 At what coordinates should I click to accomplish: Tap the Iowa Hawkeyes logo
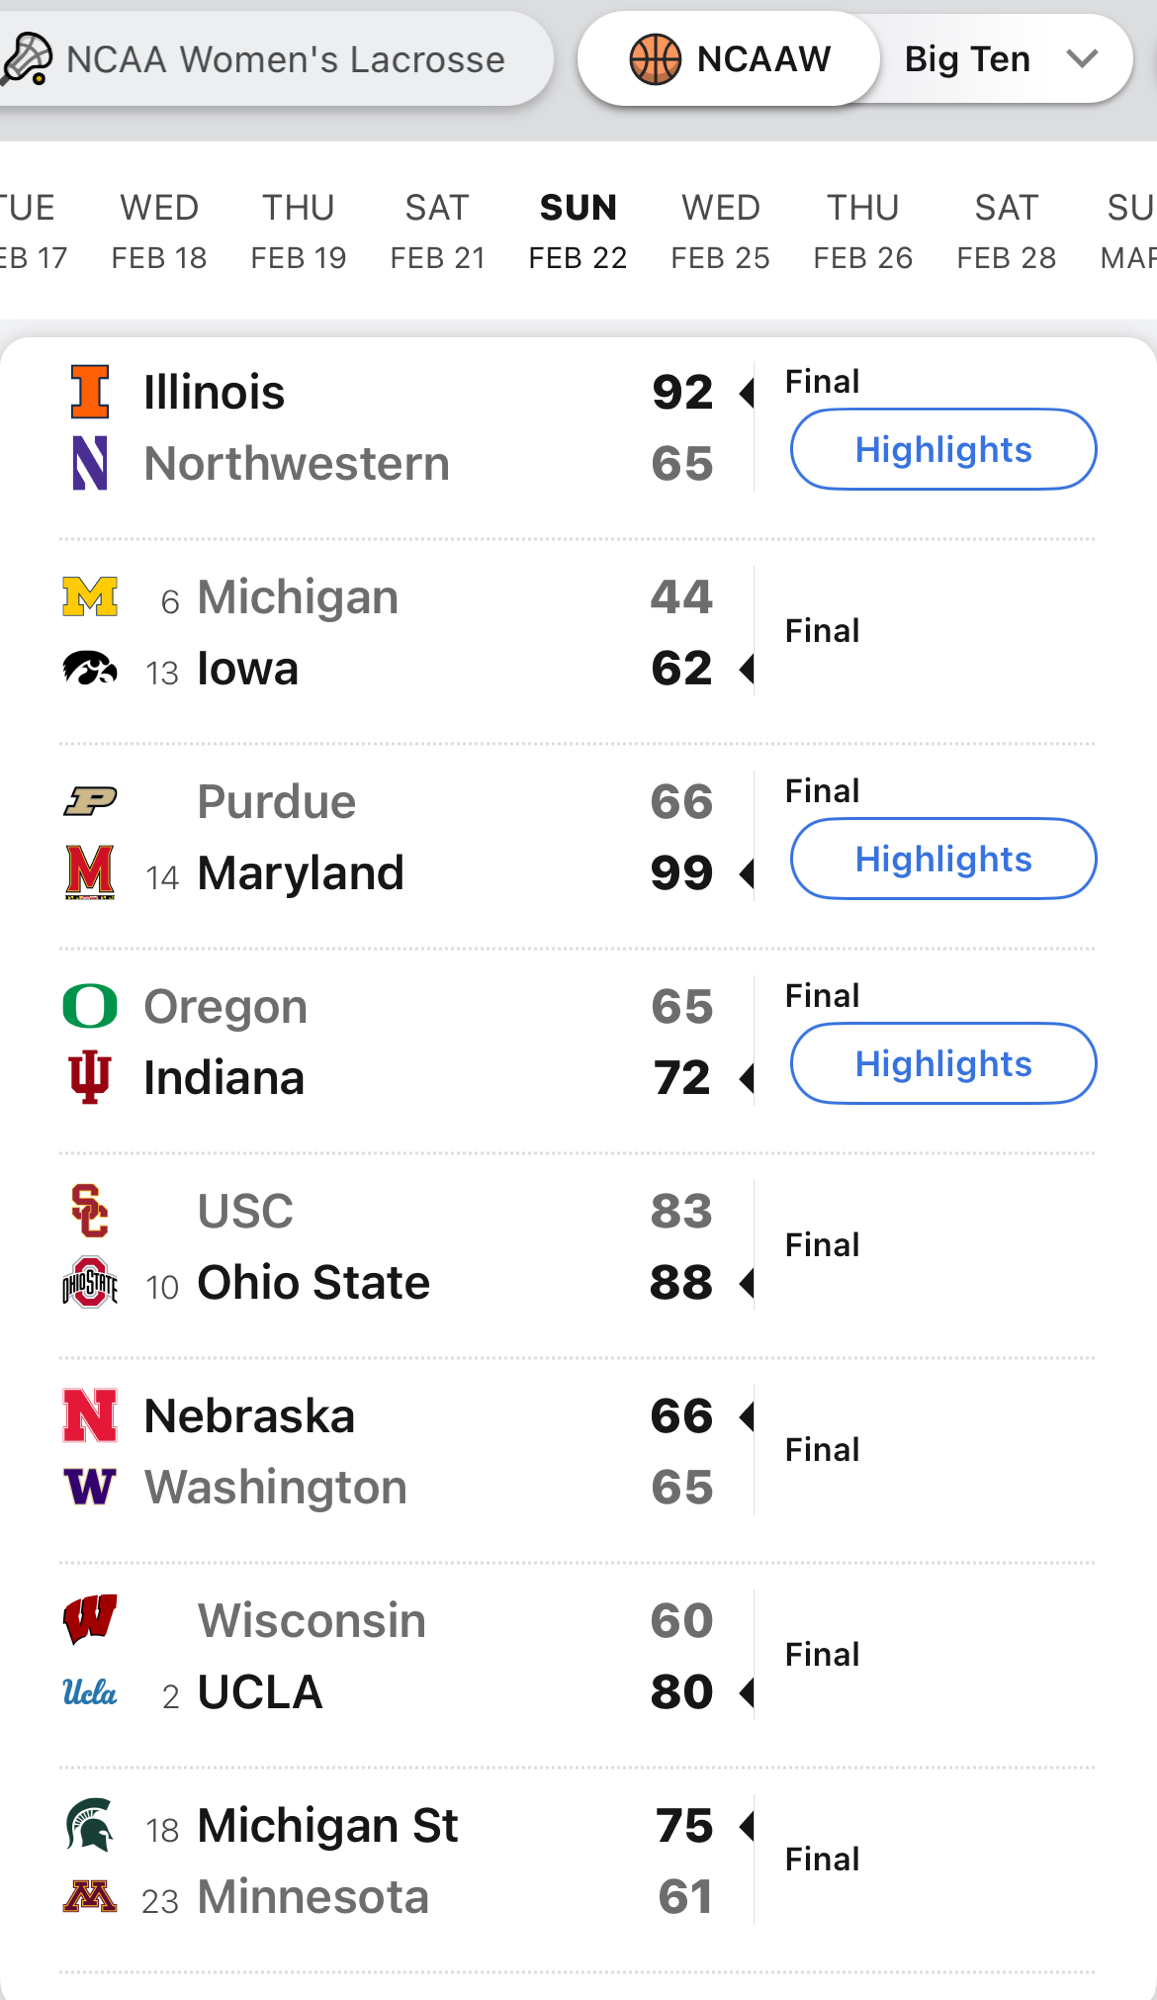coord(90,668)
